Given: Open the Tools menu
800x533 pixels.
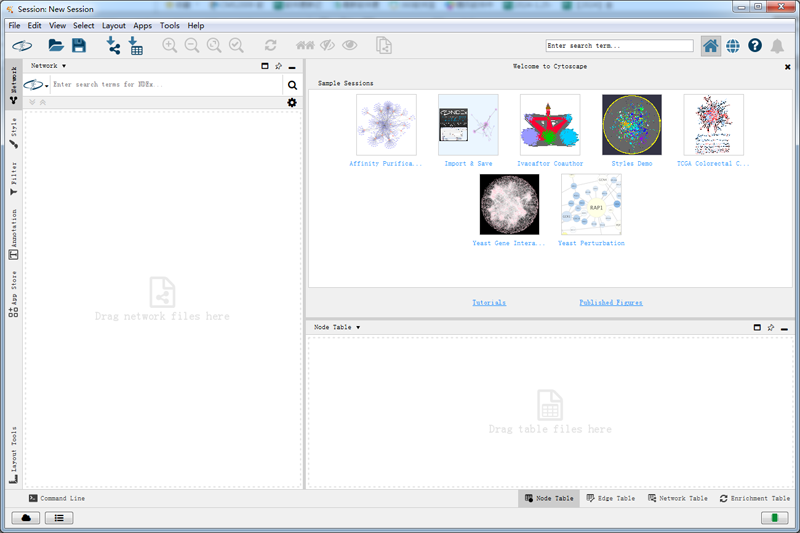Looking at the screenshot, I should [169, 26].
